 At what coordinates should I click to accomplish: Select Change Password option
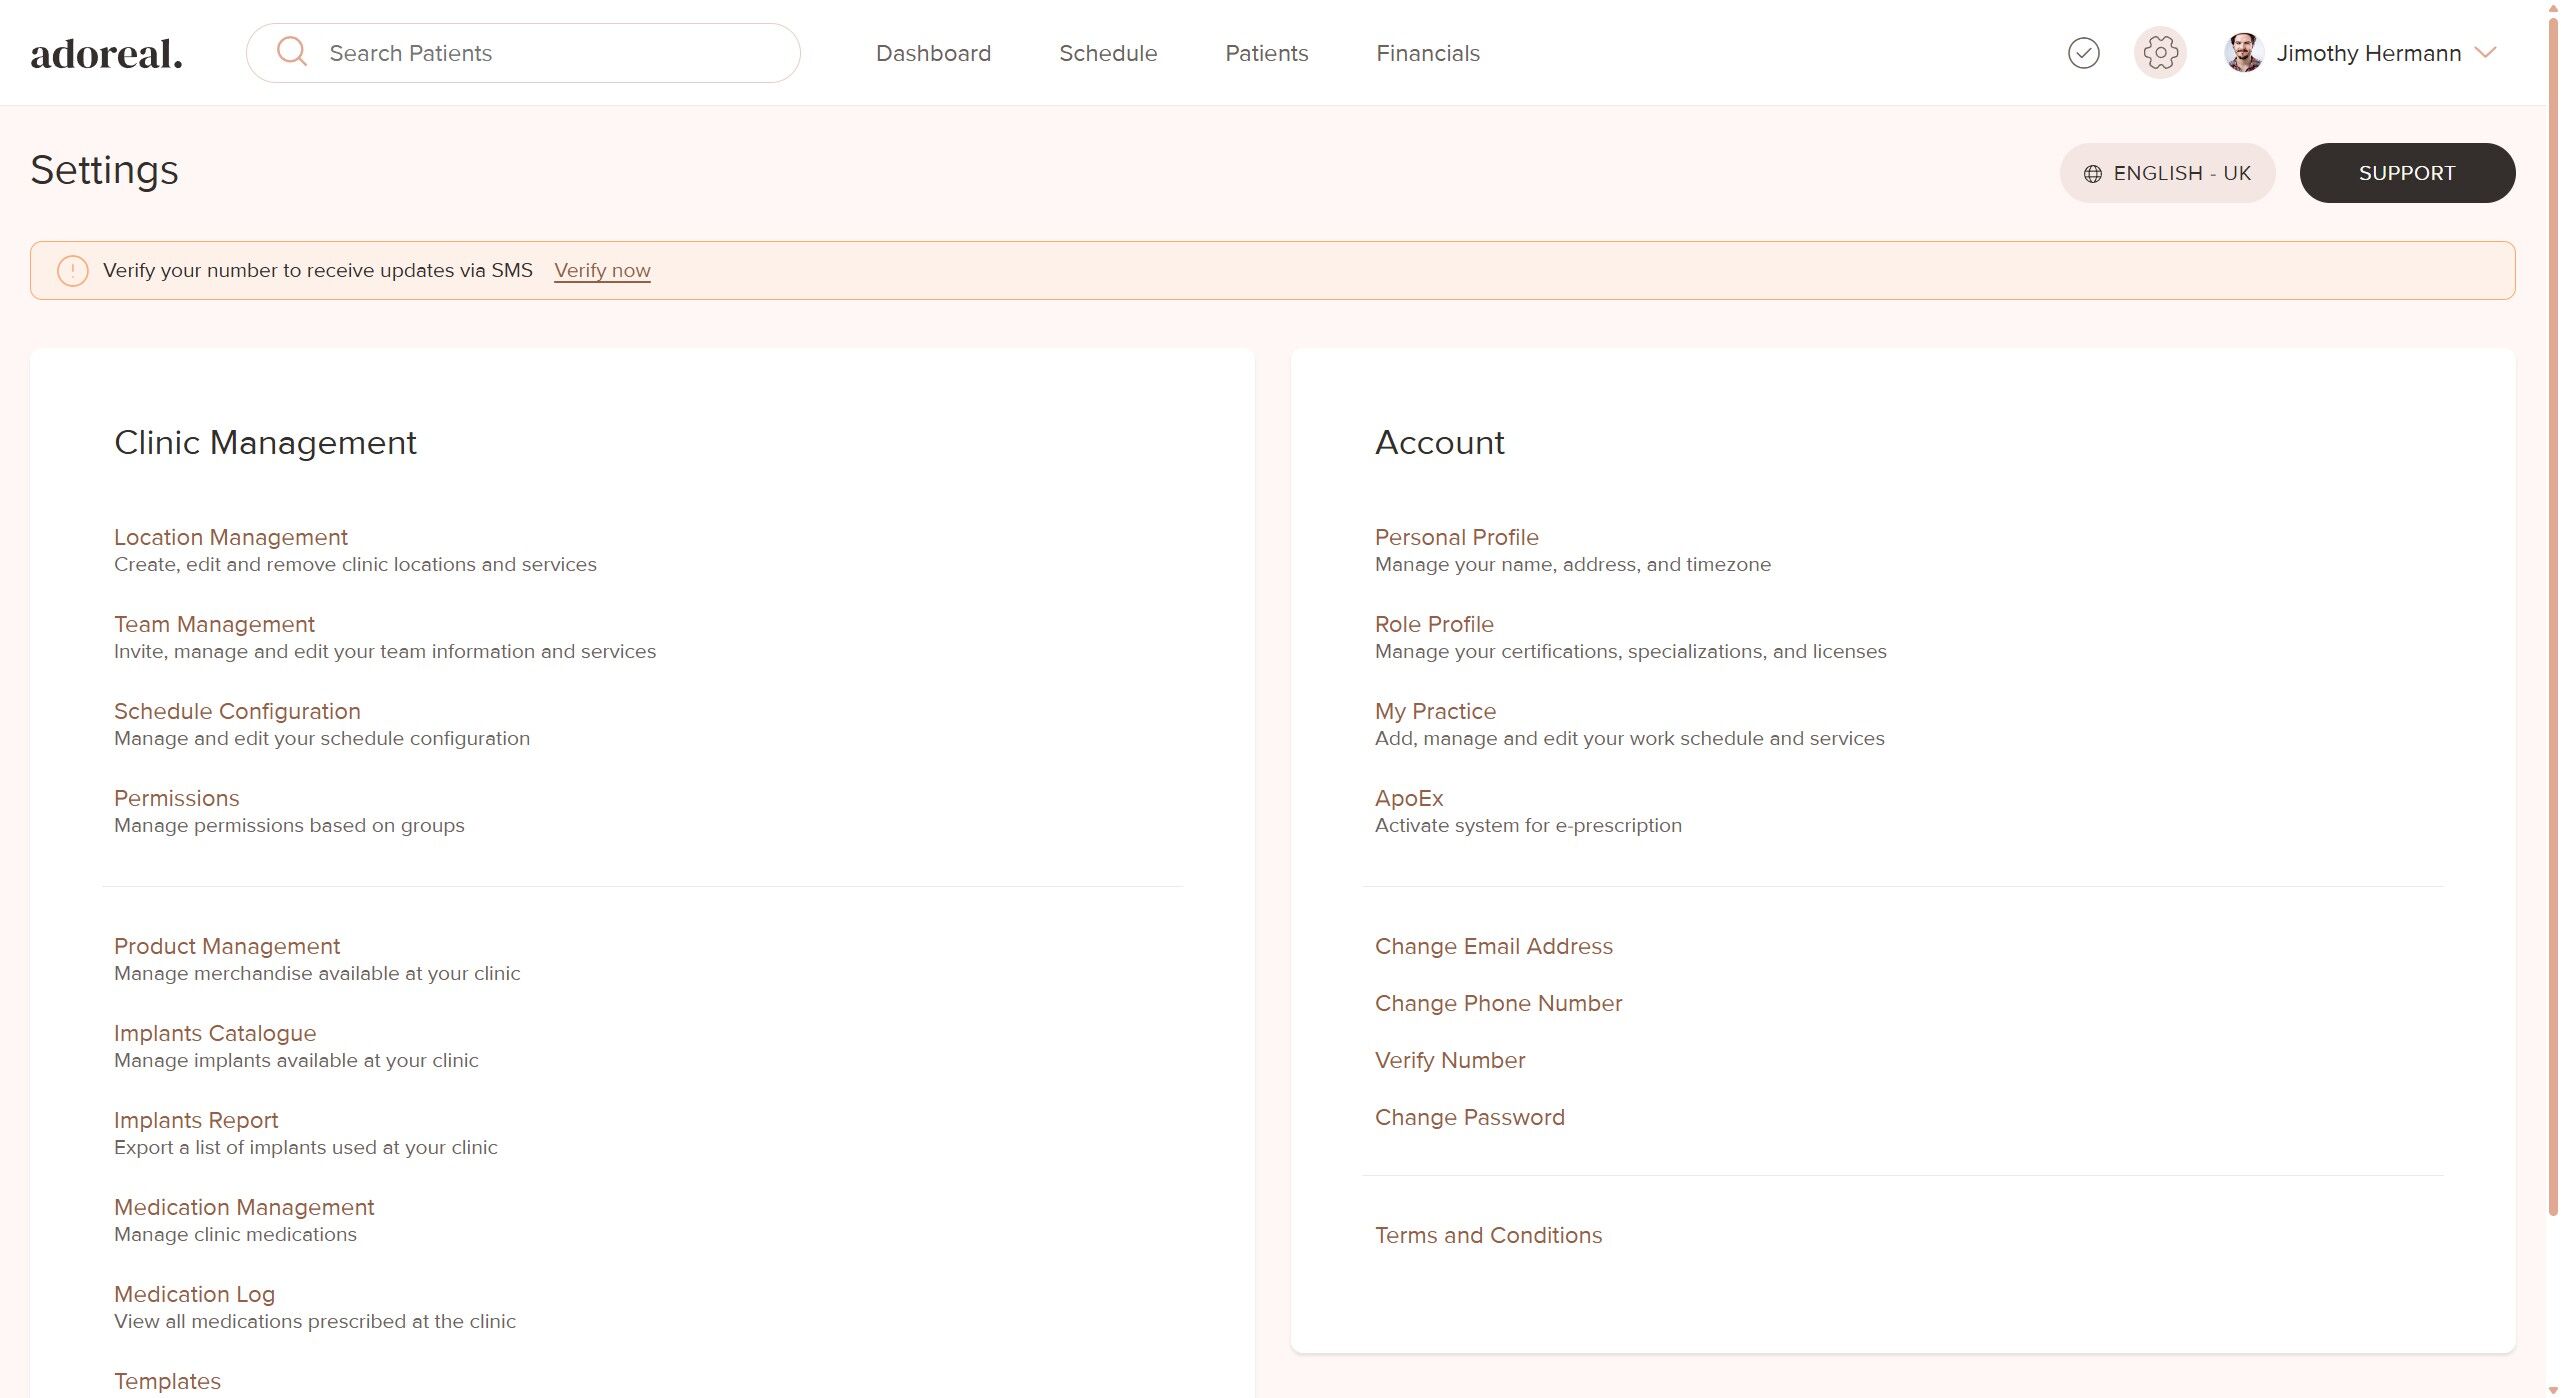pyautogui.click(x=1469, y=1117)
